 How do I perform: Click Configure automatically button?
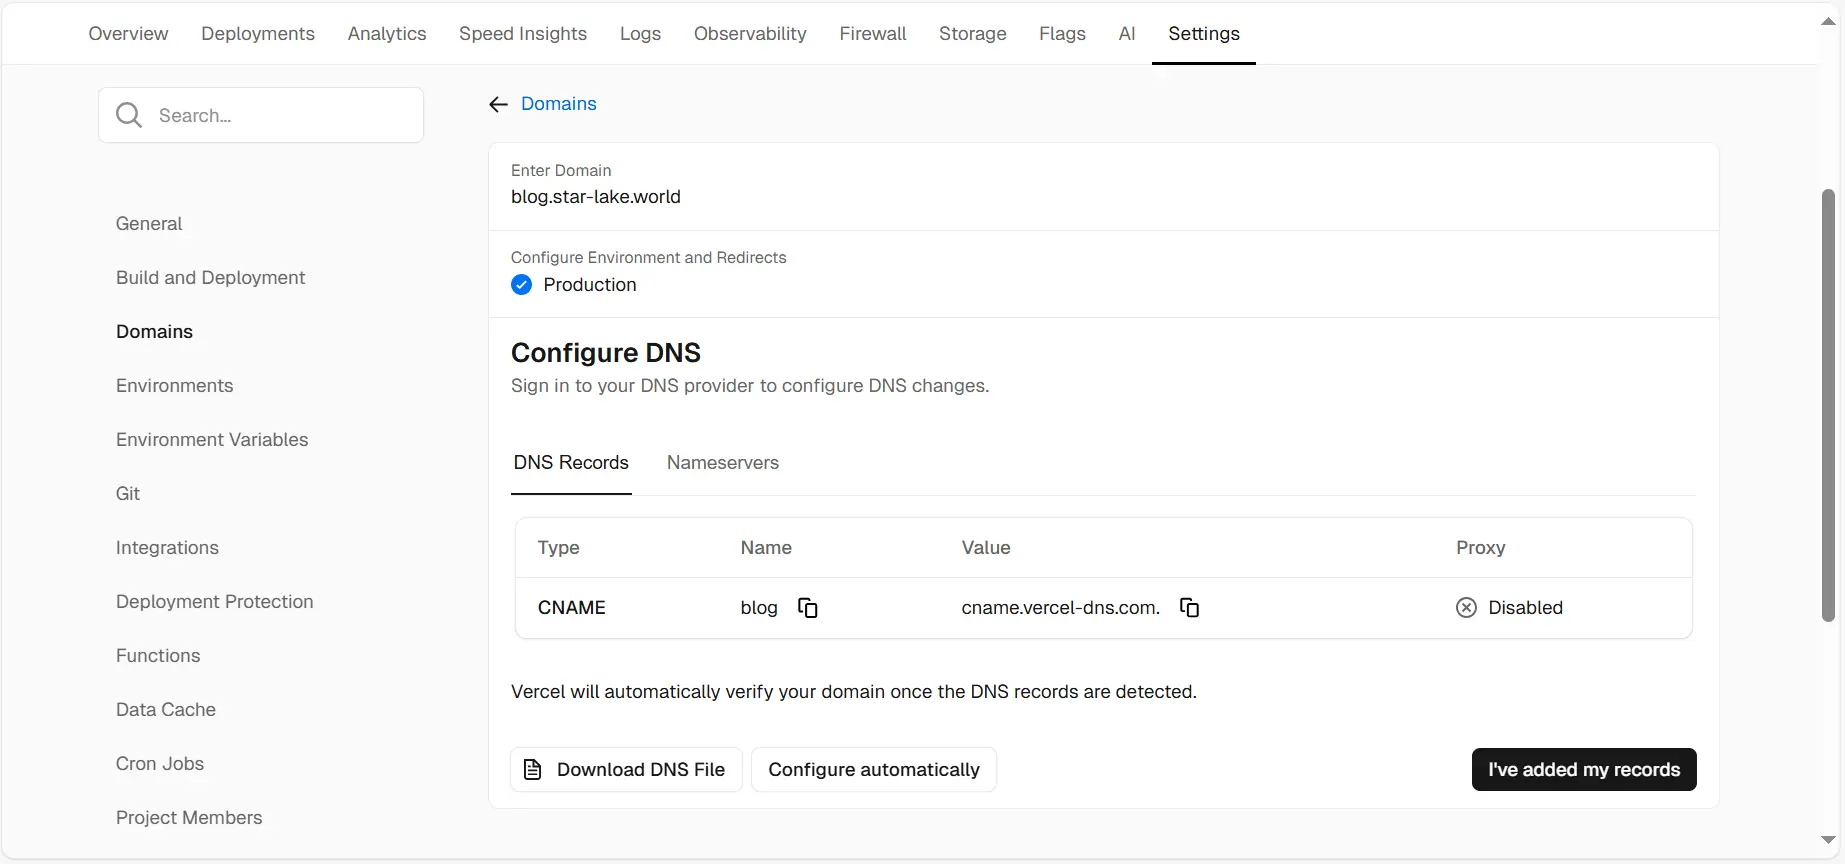tap(874, 769)
